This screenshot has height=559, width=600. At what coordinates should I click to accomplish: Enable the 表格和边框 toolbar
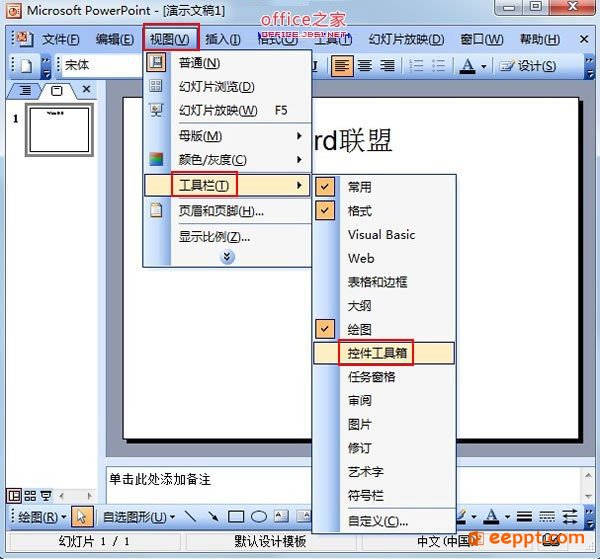[384, 282]
